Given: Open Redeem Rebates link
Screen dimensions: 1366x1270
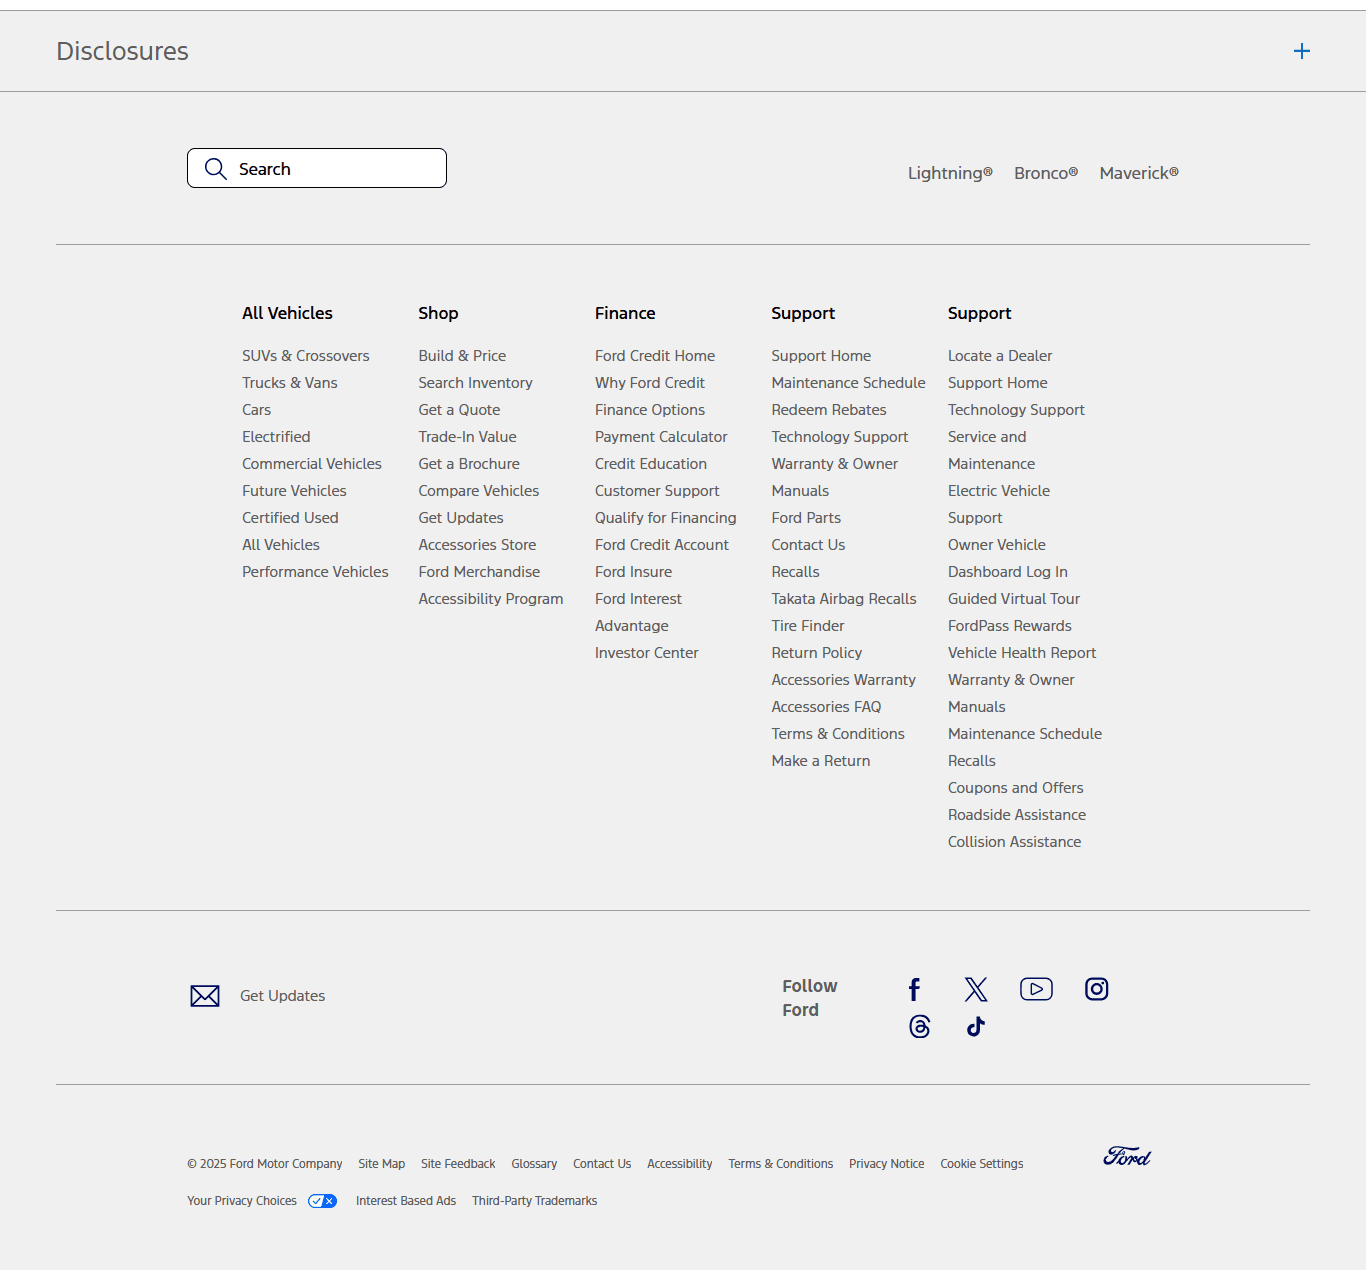Looking at the screenshot, I should (829, 410).
